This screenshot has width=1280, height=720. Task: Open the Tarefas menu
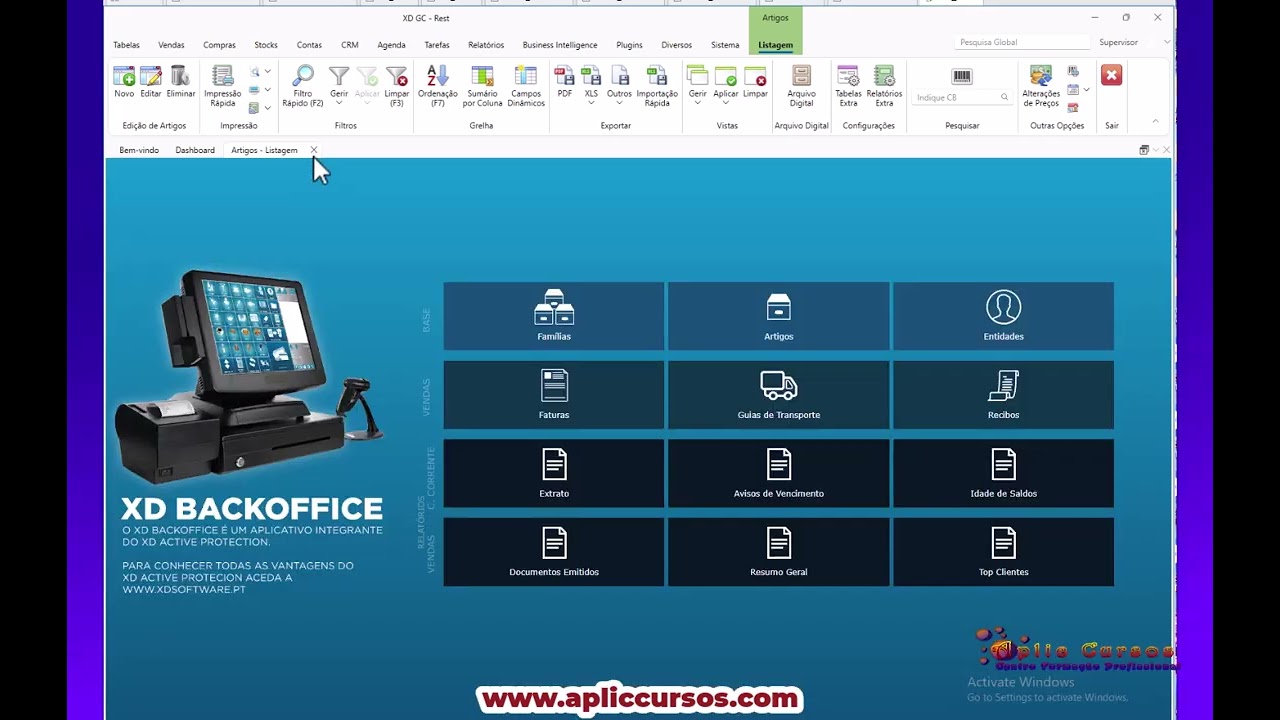[x=437, y=45]
